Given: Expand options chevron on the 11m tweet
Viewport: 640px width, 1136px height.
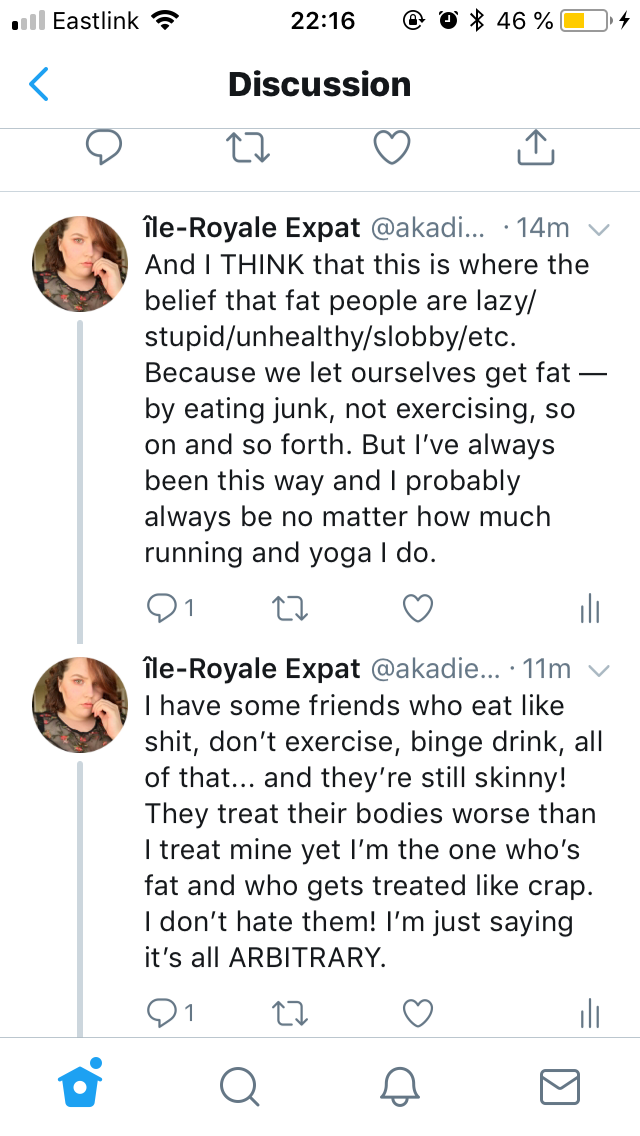Looking at the screenshot, I should [599, 669].
